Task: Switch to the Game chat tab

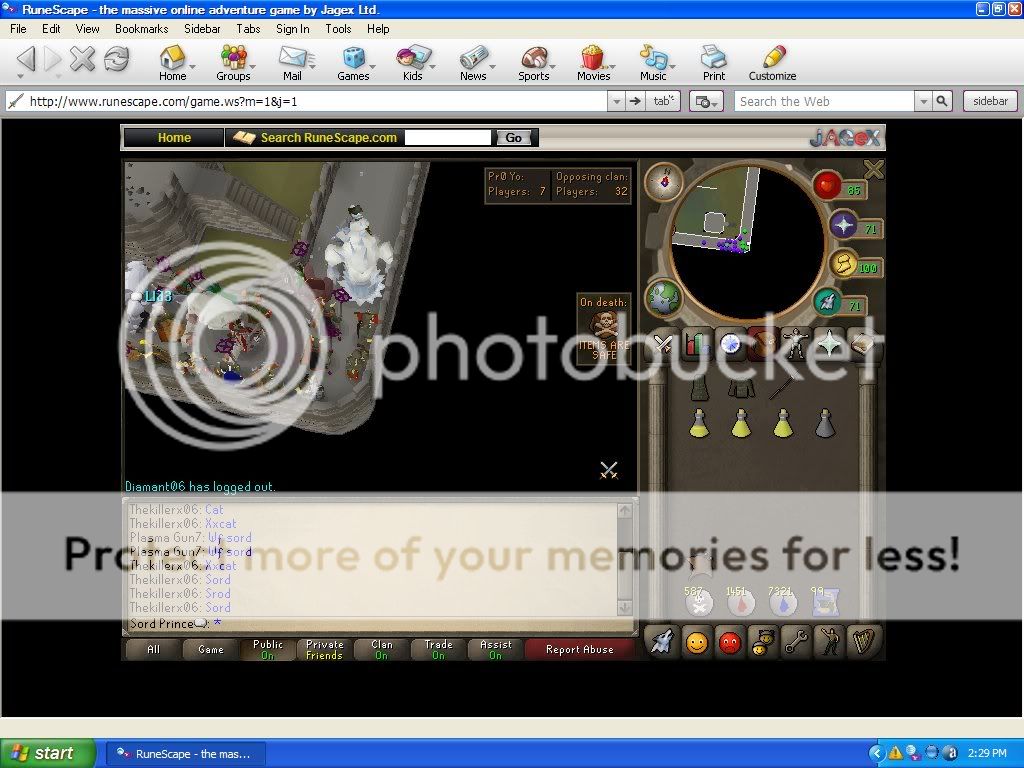Action: (210, 648)
